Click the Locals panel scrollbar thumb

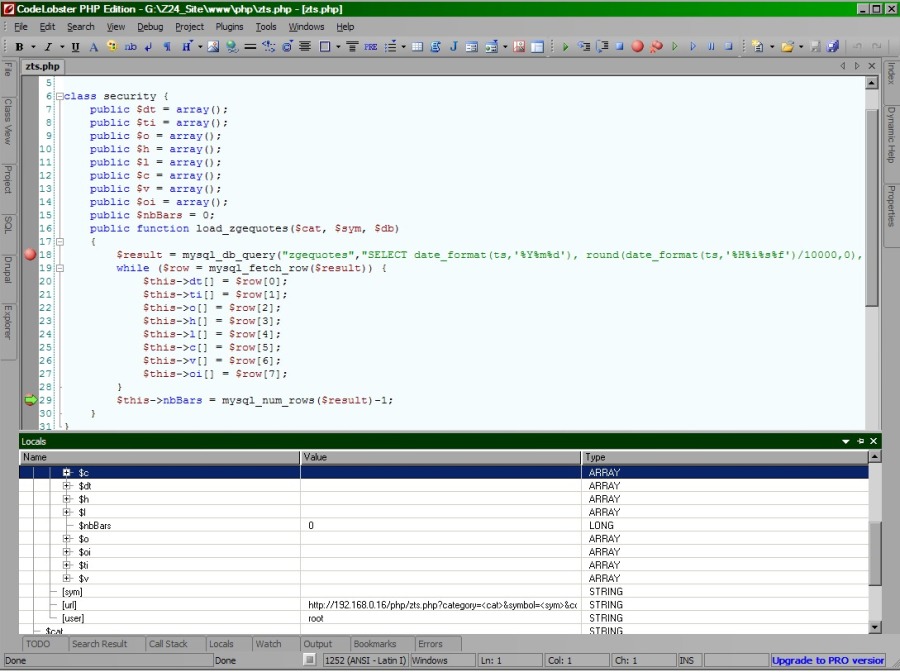pyautogui.click(x=875, y=554)
